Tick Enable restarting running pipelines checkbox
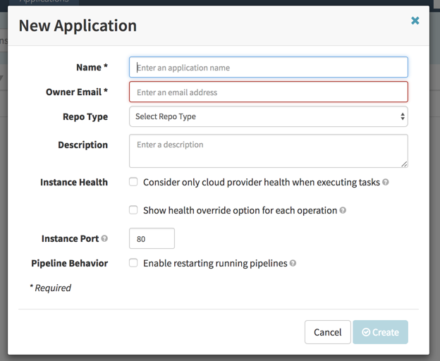 tap(133, 263)
